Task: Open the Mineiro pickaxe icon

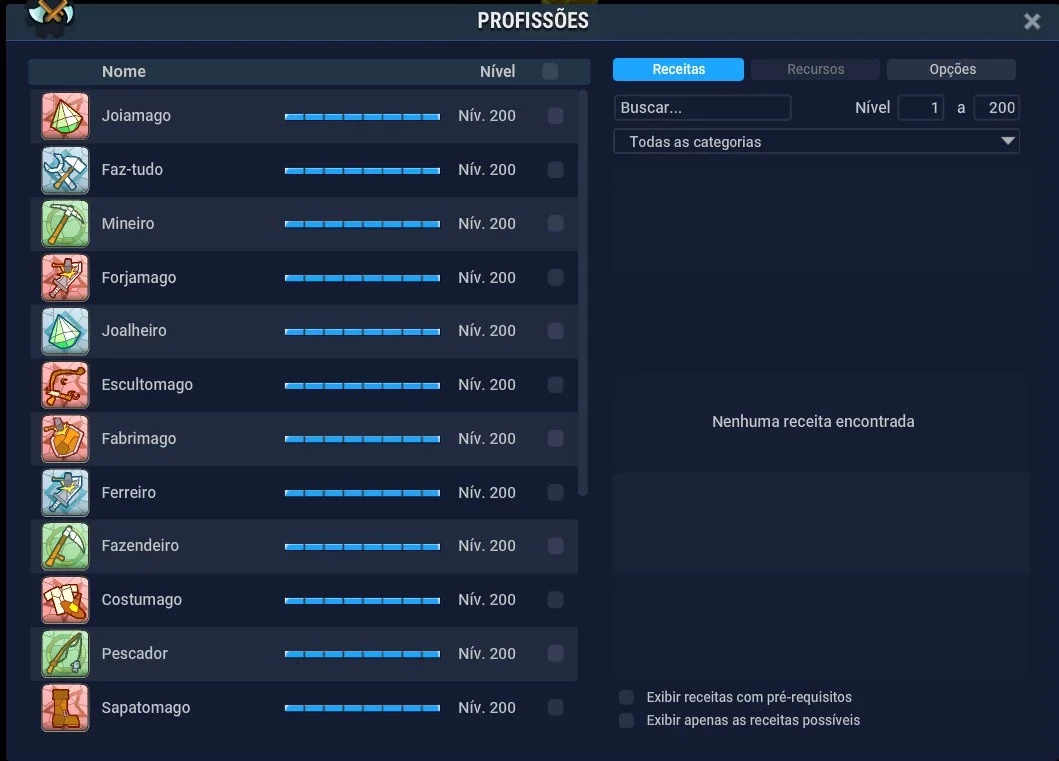Action: [x=65, y=224]
